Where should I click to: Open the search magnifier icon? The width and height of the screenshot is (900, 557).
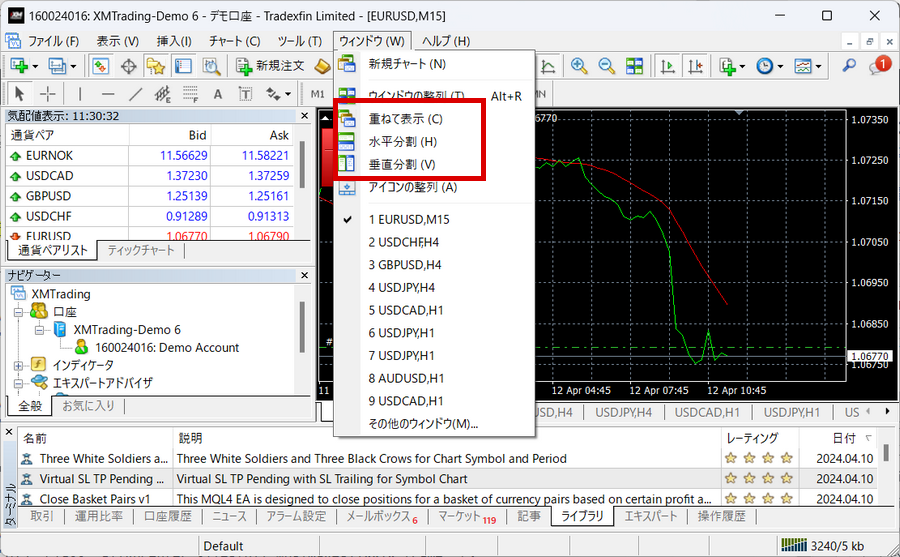pos(849,66)
